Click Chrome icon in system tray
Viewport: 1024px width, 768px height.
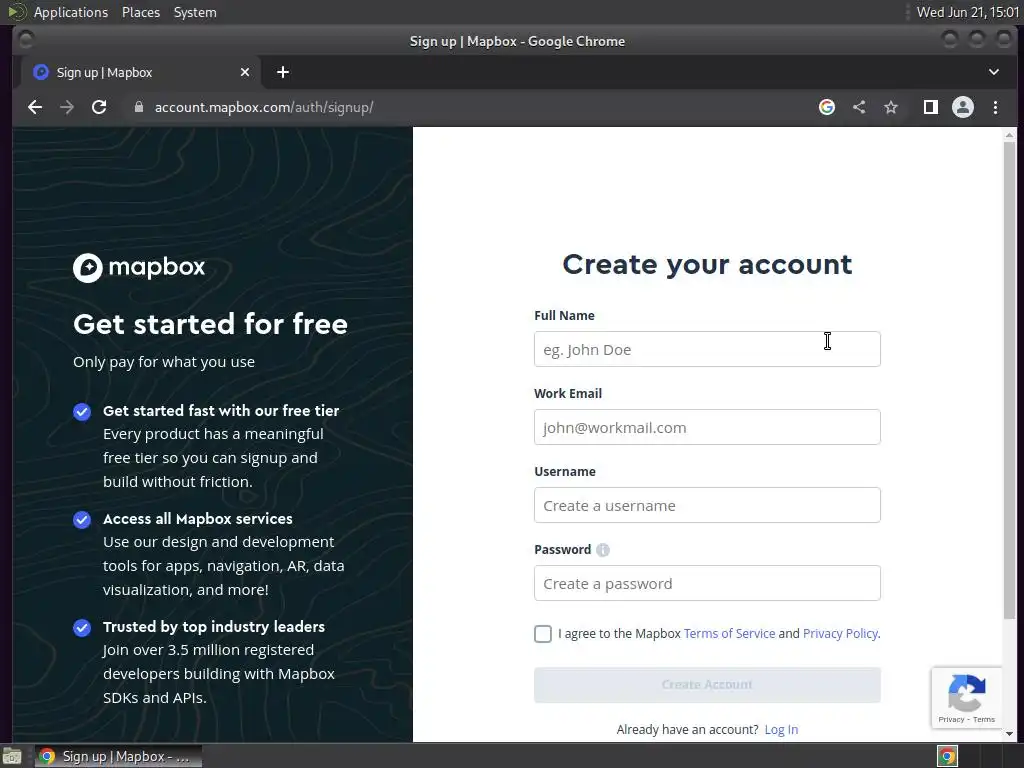tap(947, 756)
